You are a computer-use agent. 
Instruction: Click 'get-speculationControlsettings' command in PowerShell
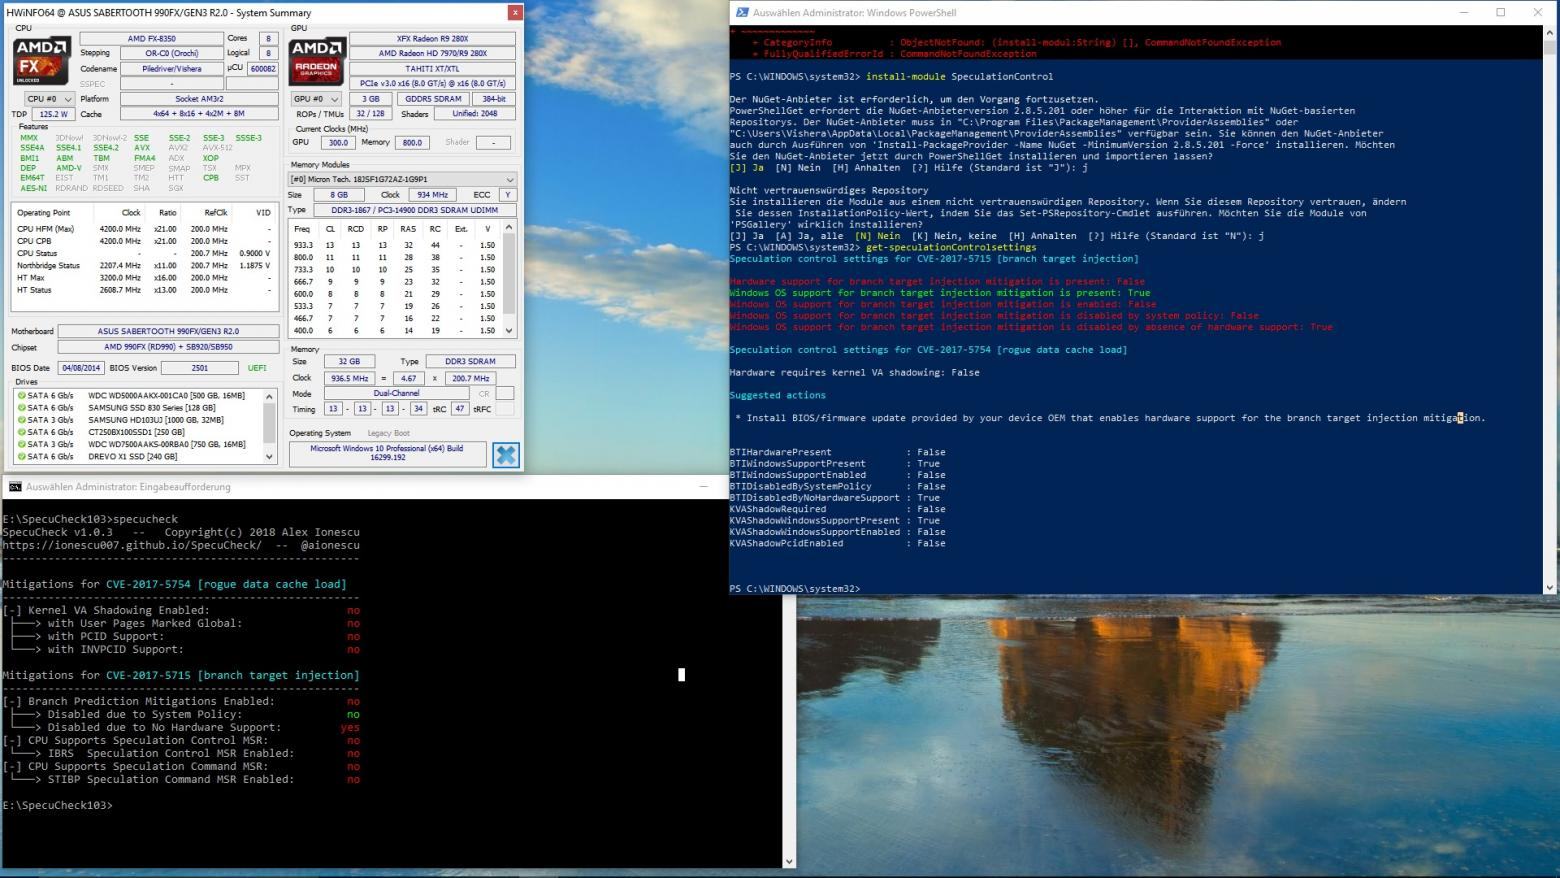tap(951, 247)
